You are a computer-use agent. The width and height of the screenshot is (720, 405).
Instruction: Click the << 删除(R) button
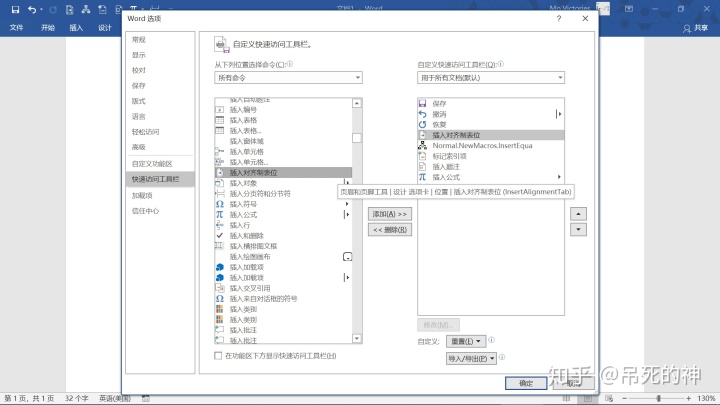click(x=389, y=230)
